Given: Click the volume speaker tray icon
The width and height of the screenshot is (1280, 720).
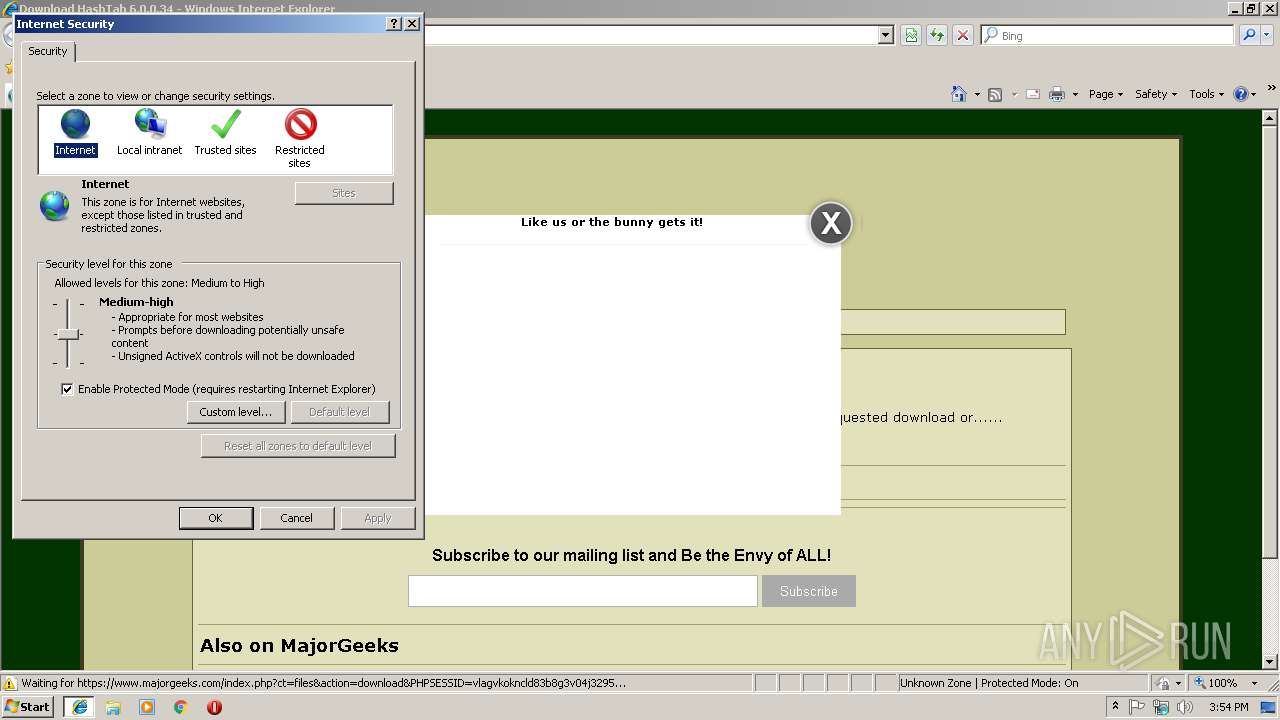Looking at the screenshot, I should pyautogui.click(x=1185, y=707).
